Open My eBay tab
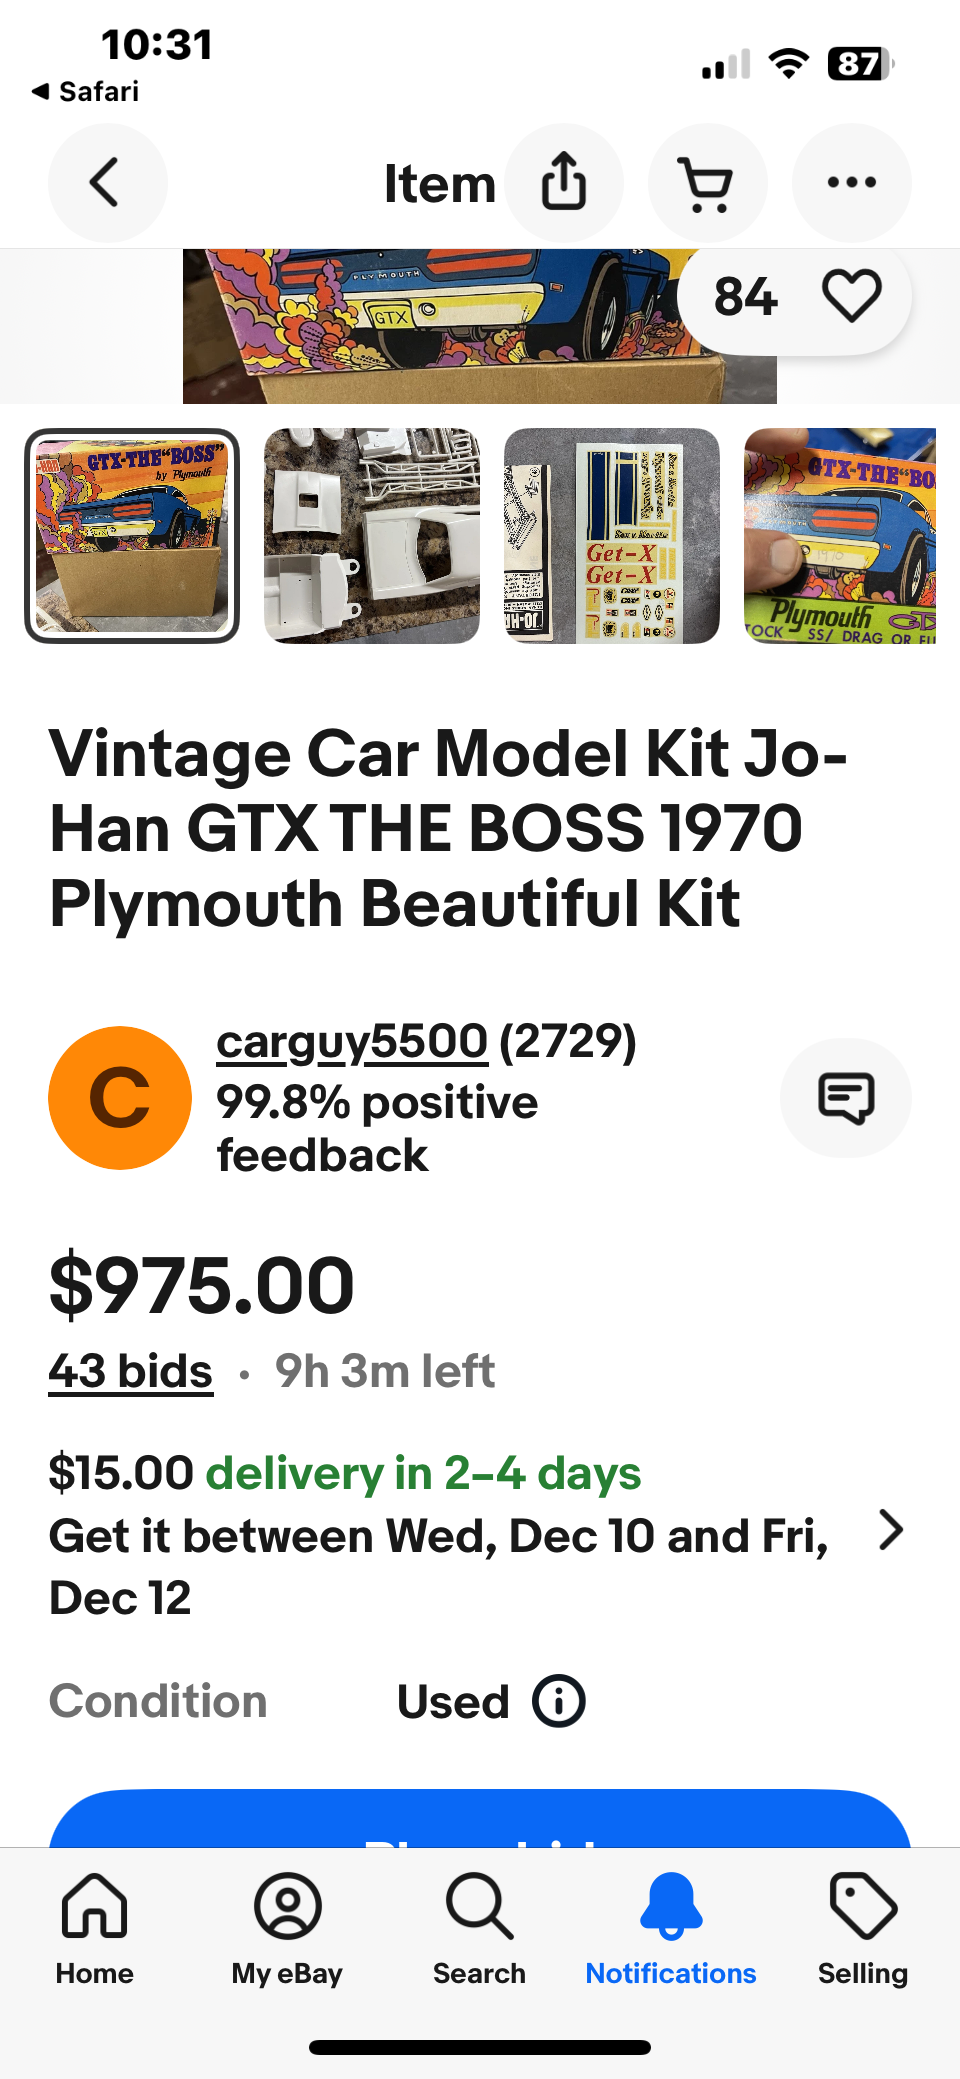 tap(287, 1929)
